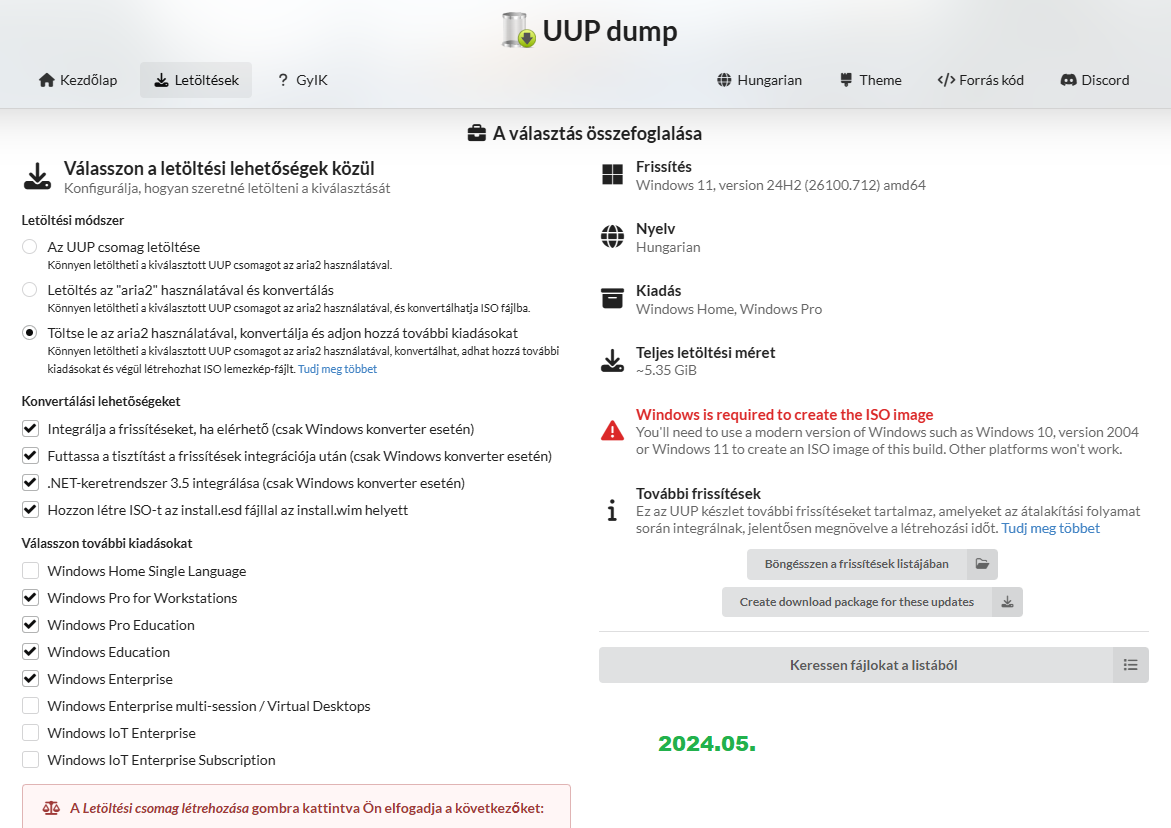Check the Windows IoT Enterprise Subscription checkbox
This screenshot has height=828, width=1171.
click(x=31, y=759)
